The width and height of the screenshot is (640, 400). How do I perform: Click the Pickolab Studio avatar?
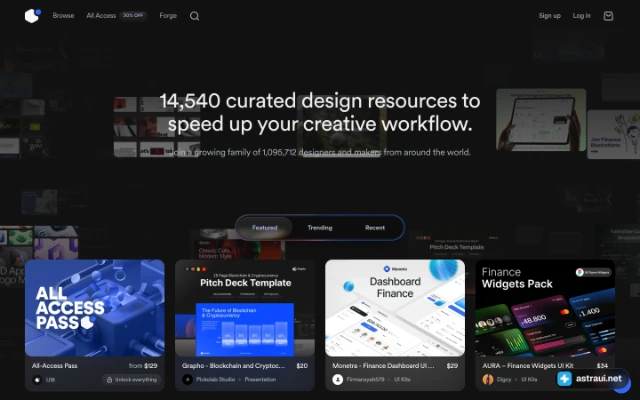187,380
